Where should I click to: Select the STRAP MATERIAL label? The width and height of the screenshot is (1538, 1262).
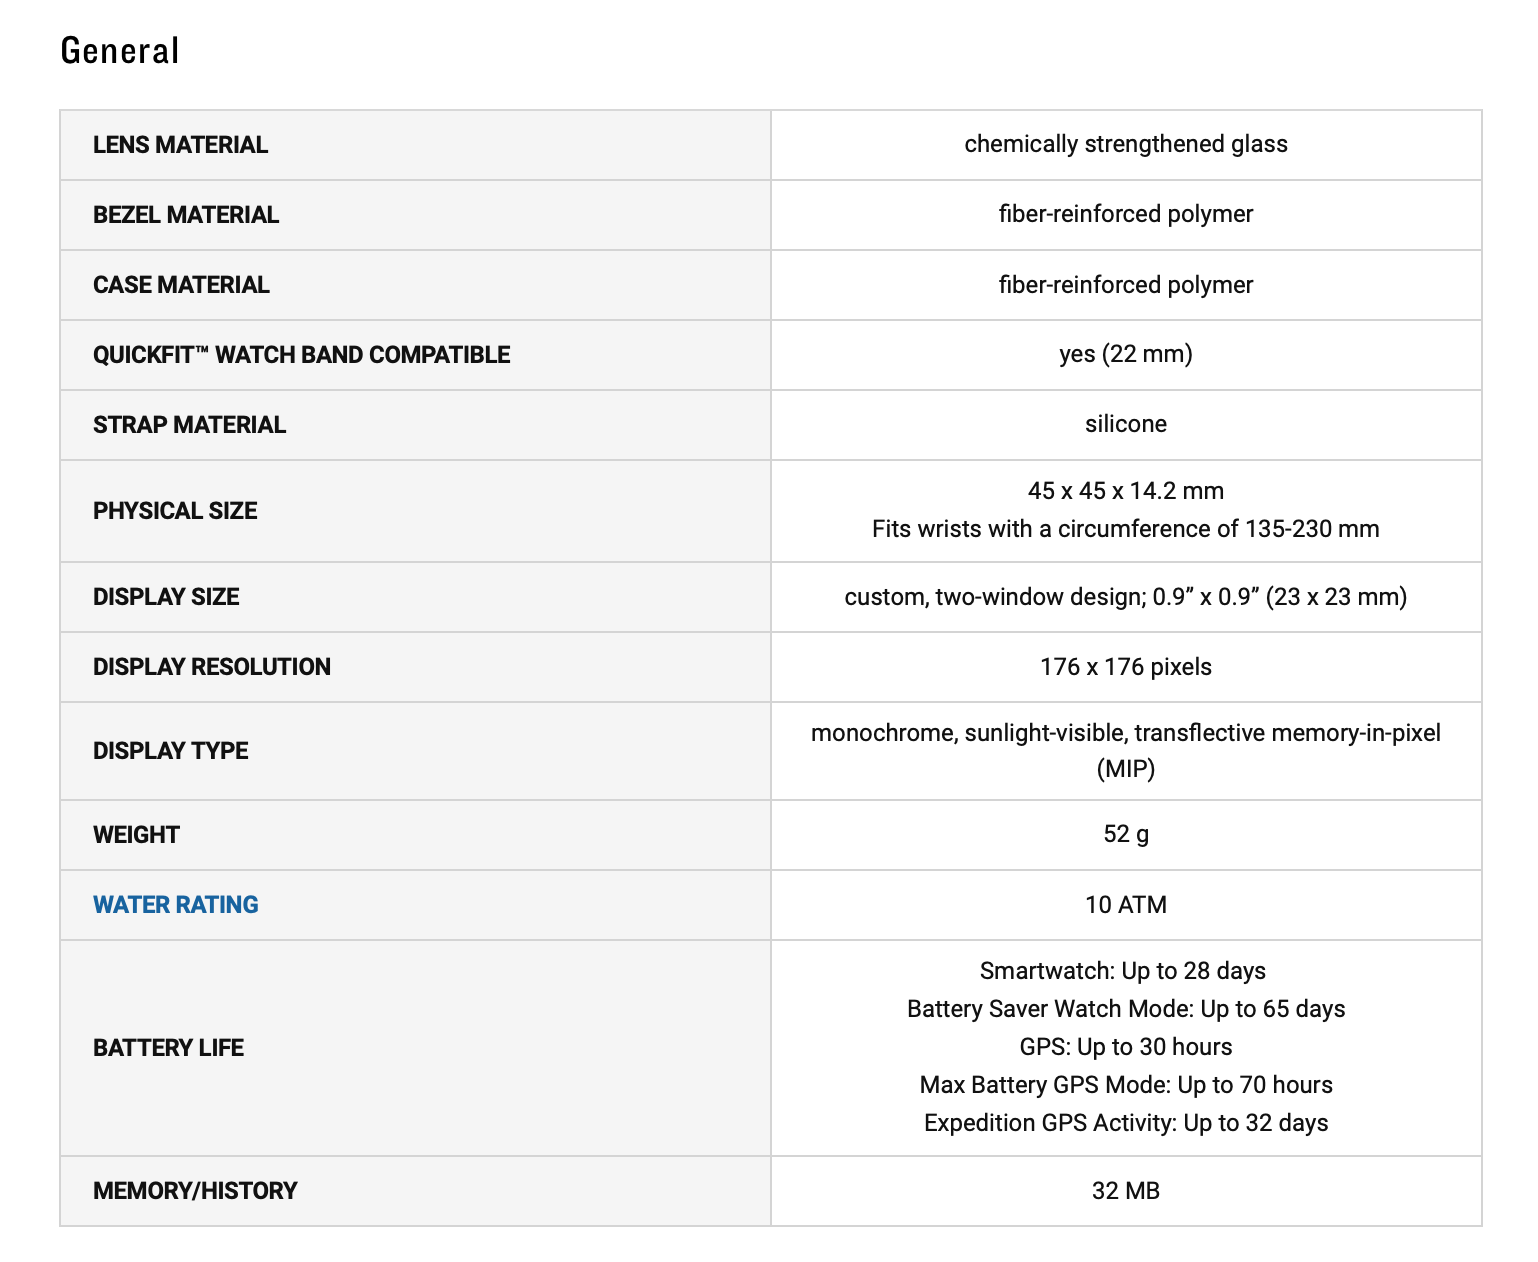point(189,425)
